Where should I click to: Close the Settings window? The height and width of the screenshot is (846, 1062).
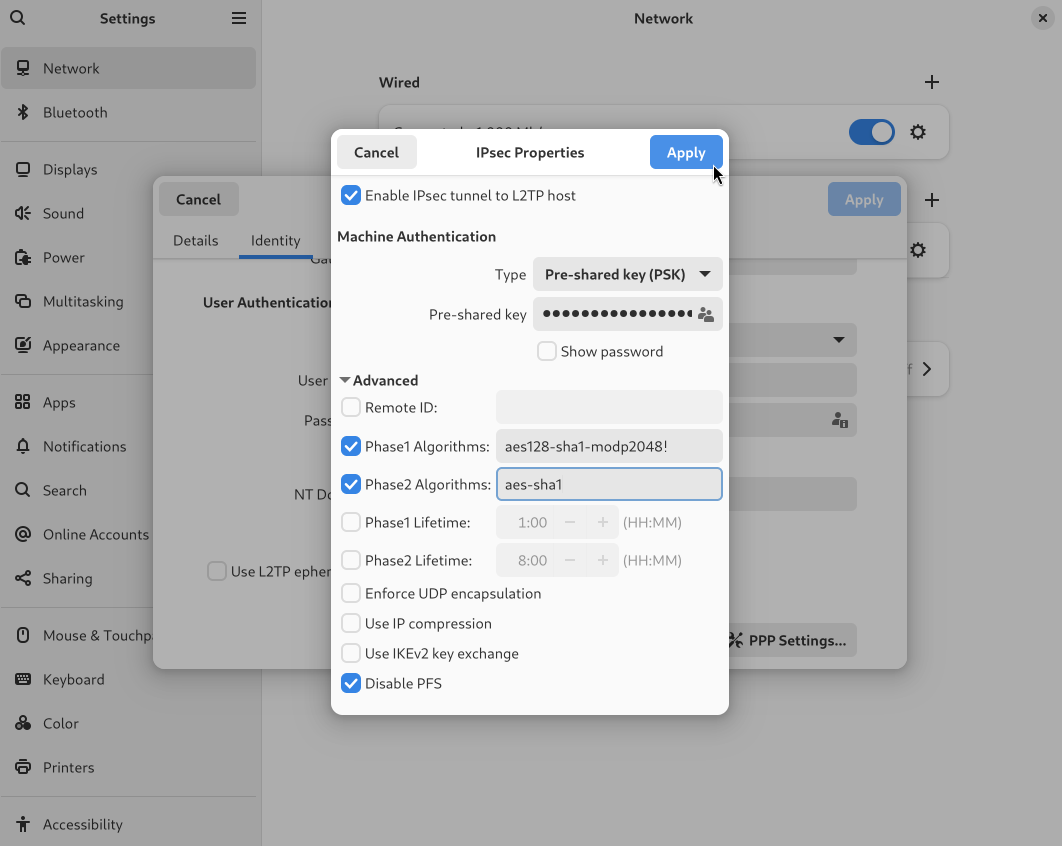(x=1042, y=18)
